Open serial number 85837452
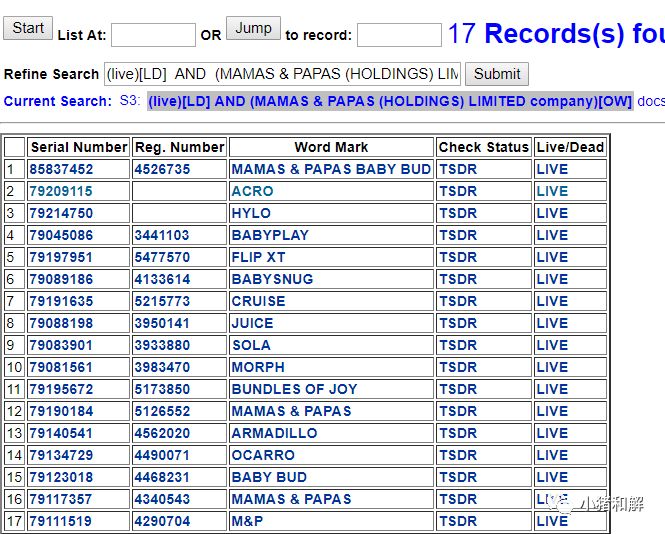The height and width of the screenshot is (534, 665). point(61,169)
